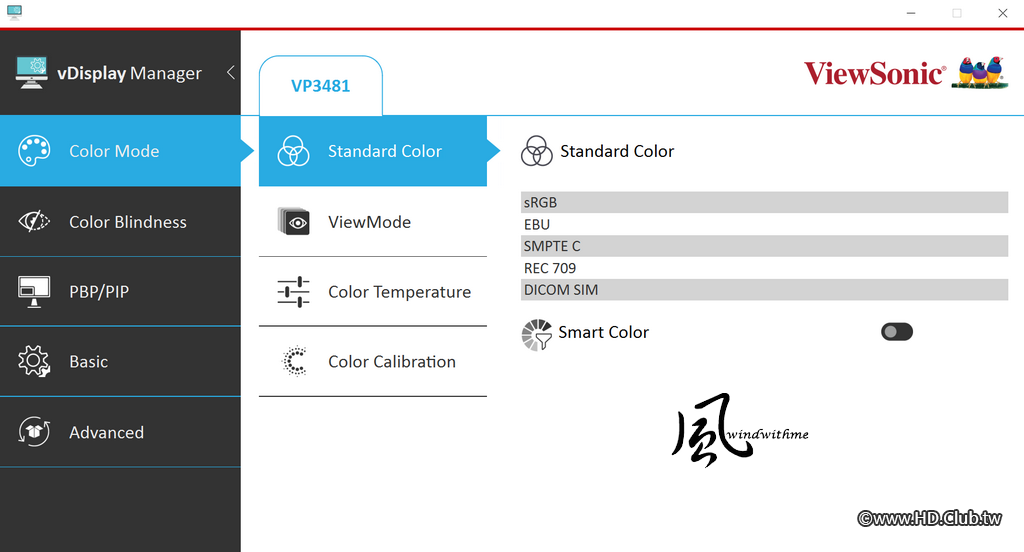
Task: Click the ViewSonic birds logo
Action: pos(980,73)
